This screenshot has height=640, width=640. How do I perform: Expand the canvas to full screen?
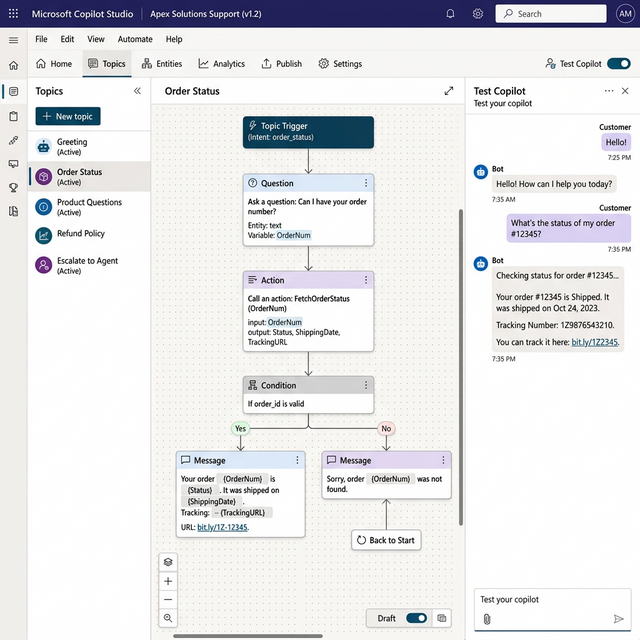coord(449,91)
